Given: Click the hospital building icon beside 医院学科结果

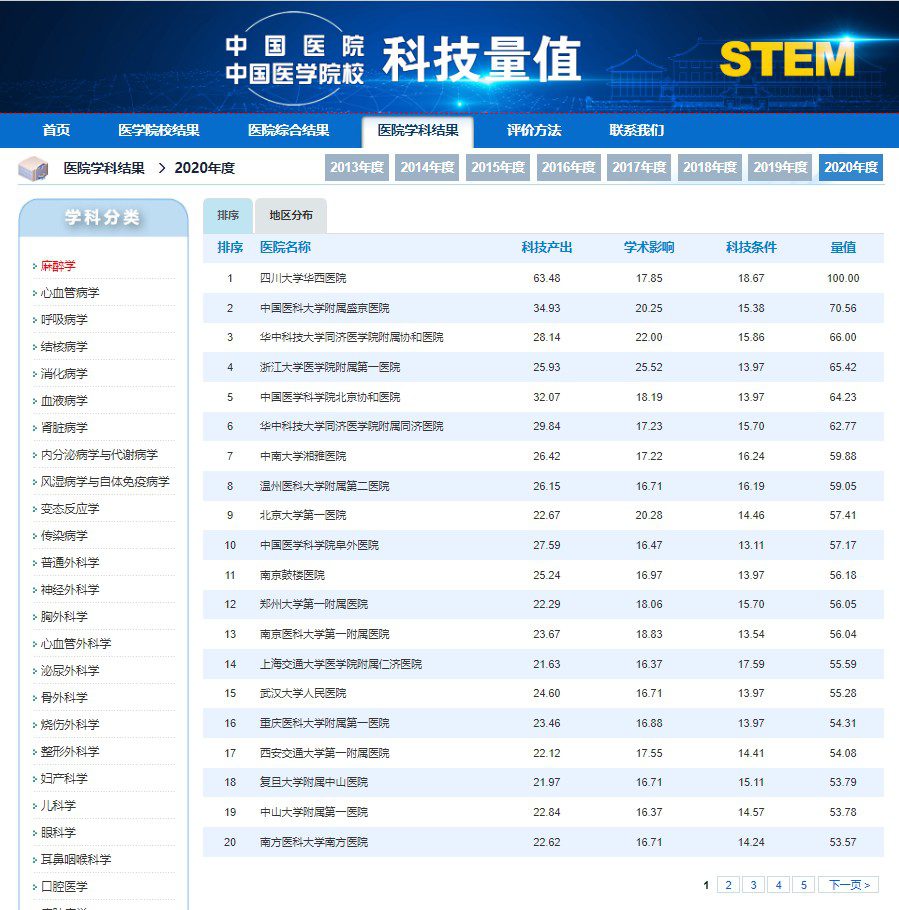Looking at the screenshot, I should click(x=33, y=168).
